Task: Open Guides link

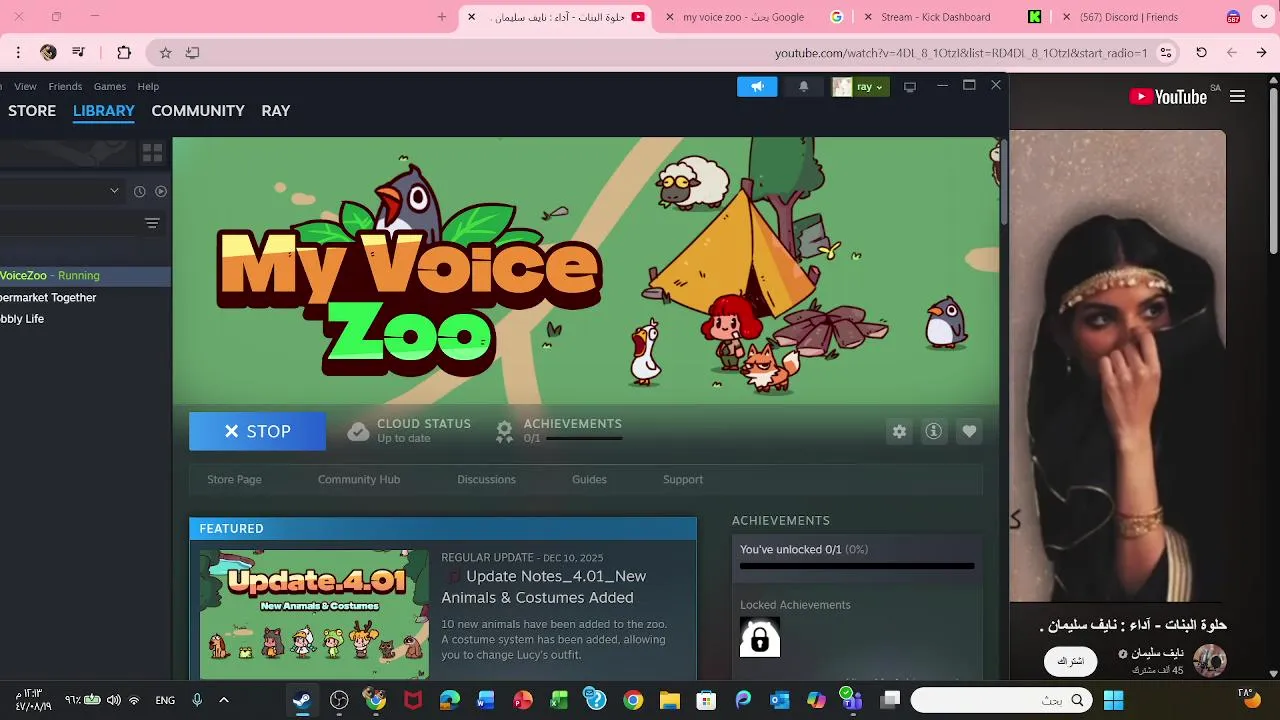Action: tap(589, 479)
